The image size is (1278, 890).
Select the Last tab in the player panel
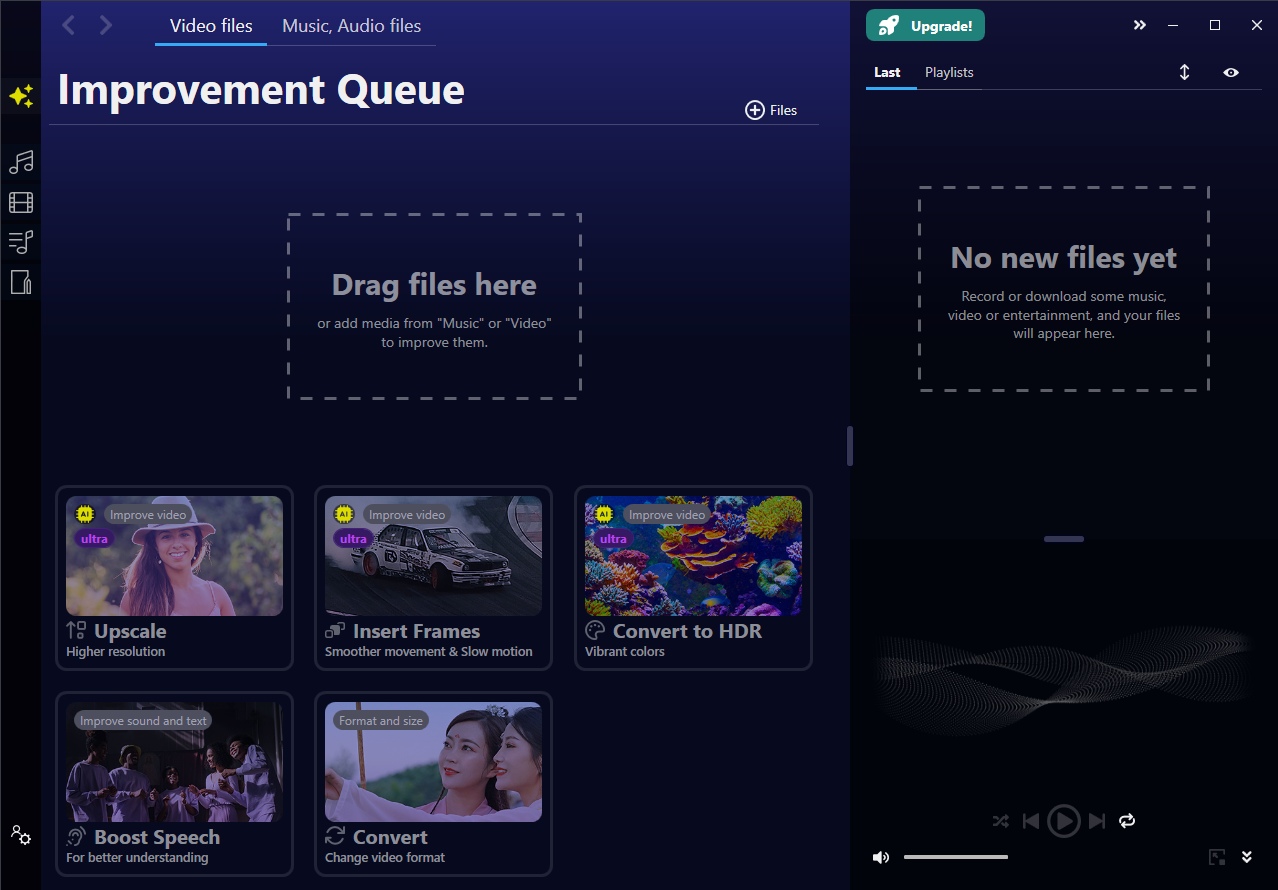(x=887, y=72)
